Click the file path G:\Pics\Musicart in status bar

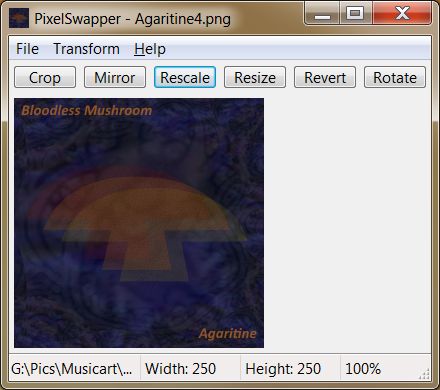pyautogui.click(x=72, y=369)
